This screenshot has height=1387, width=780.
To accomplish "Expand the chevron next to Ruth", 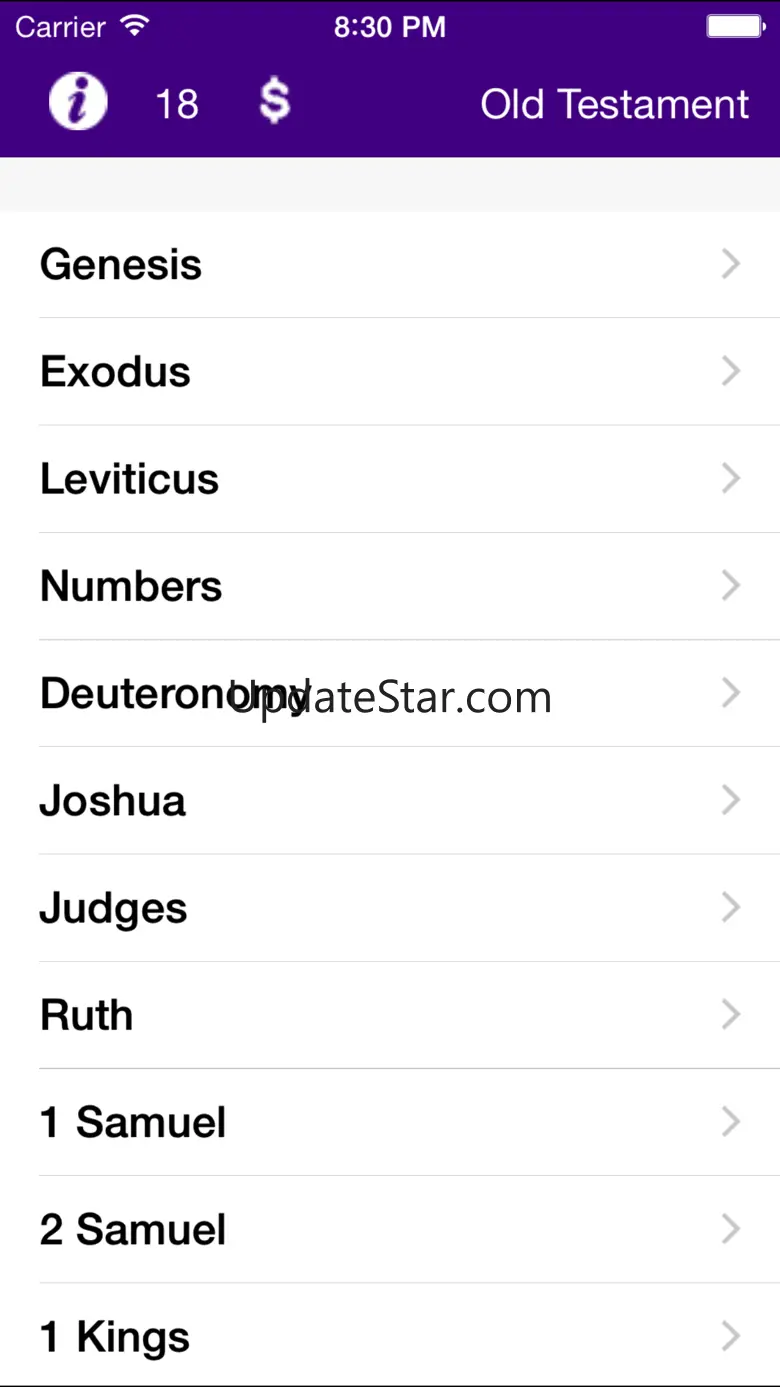I will 731,1015.
